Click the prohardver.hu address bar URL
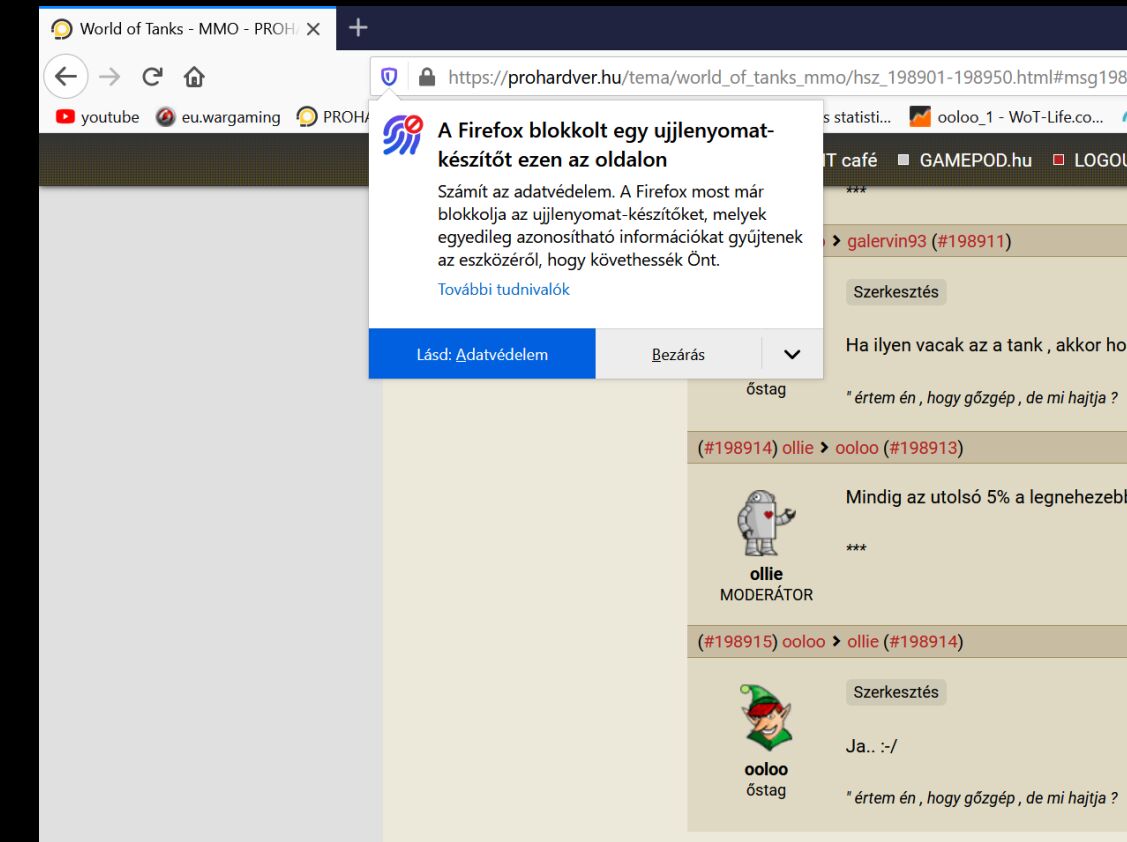 787,77
